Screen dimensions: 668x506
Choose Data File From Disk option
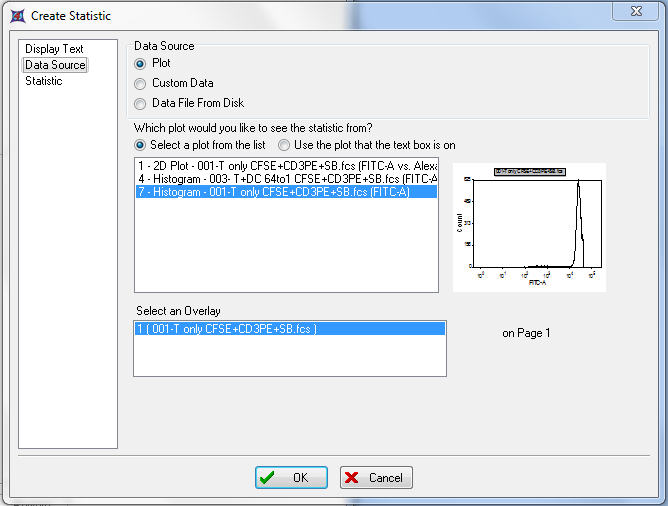(140, 104)
